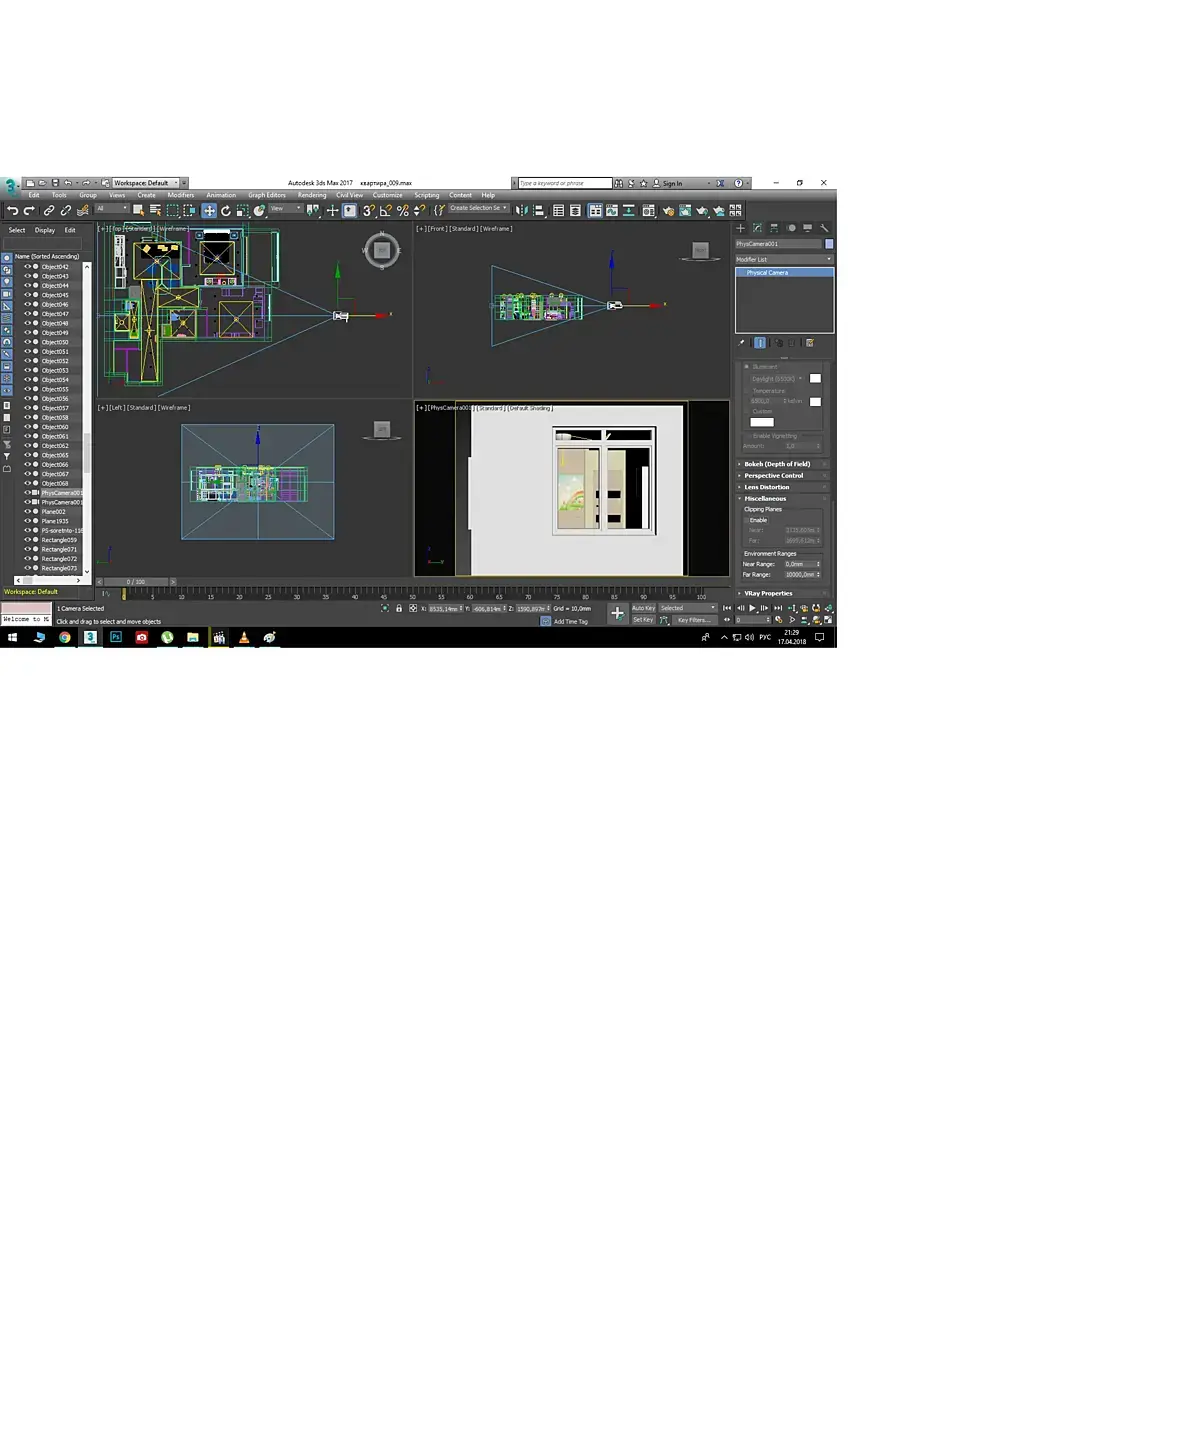Select Physical Camera in modifier stack
Image resolution: width=1180 pixels, height=1442 pixels.
click(784, 272)
